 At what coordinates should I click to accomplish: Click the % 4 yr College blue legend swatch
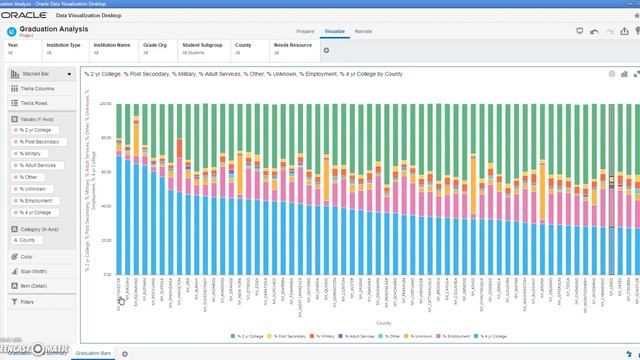pos(476,336)
